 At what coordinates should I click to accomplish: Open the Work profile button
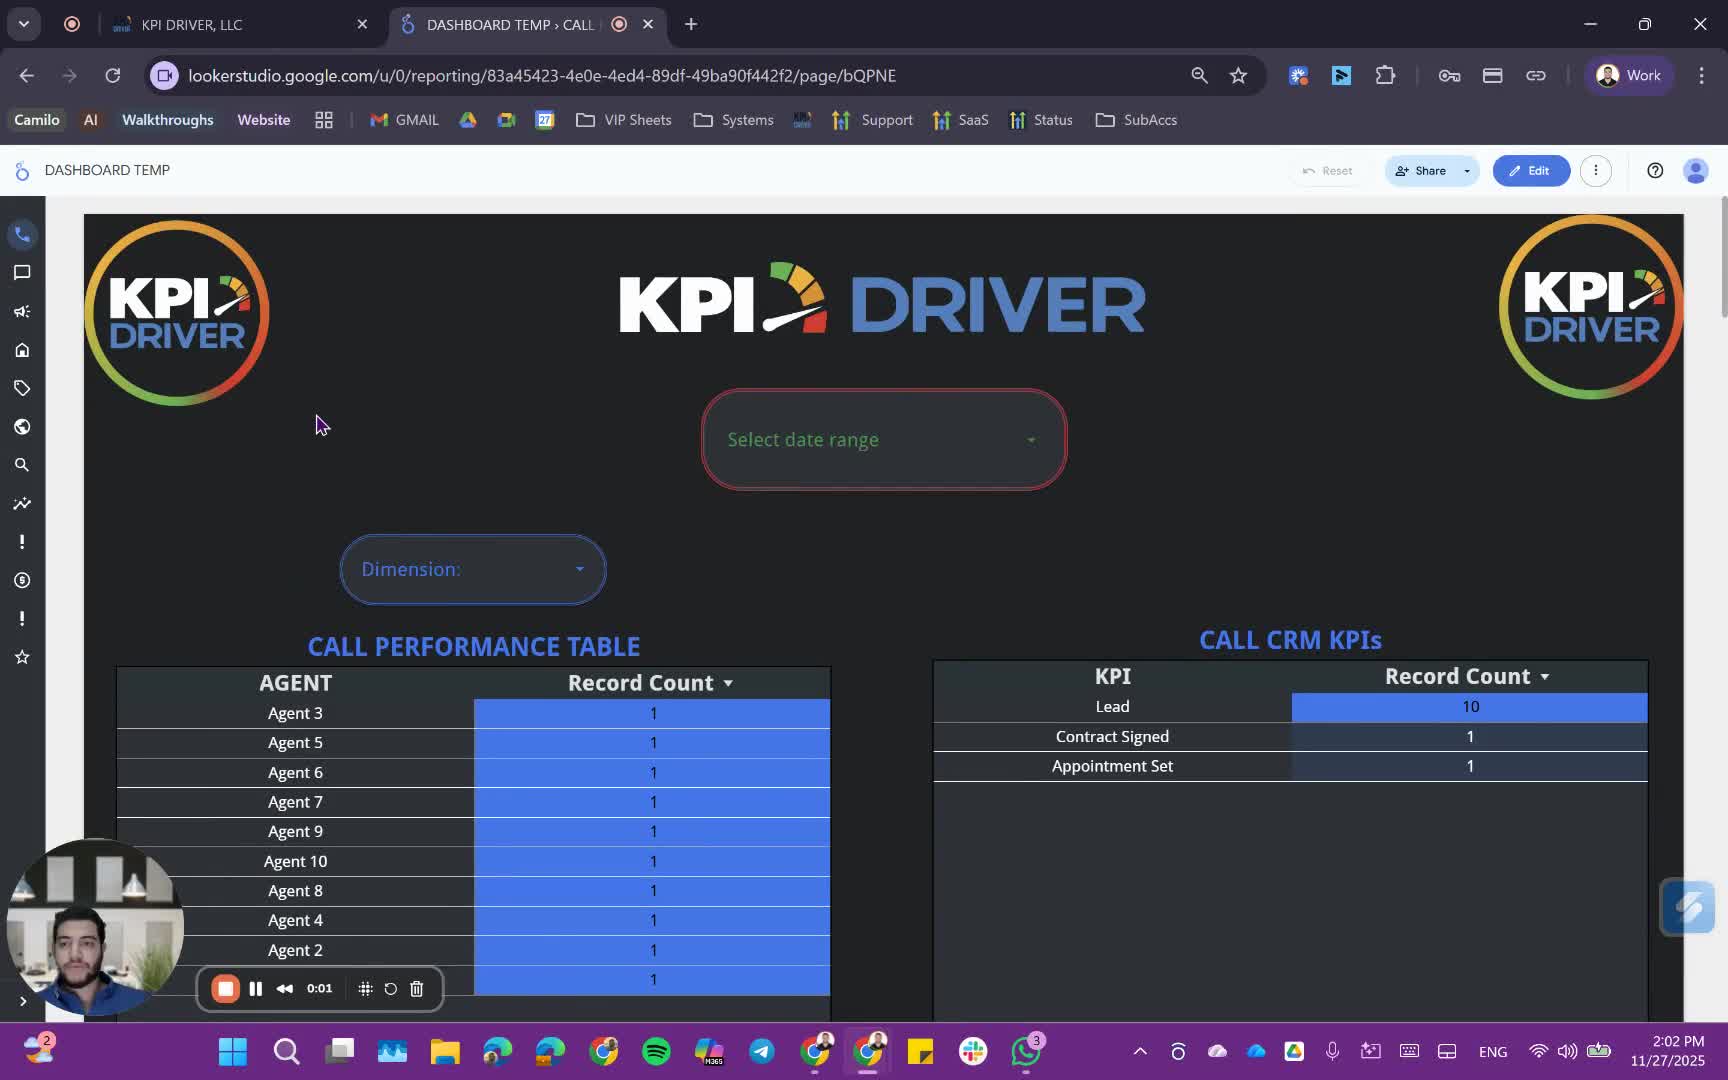point(1628,76)
